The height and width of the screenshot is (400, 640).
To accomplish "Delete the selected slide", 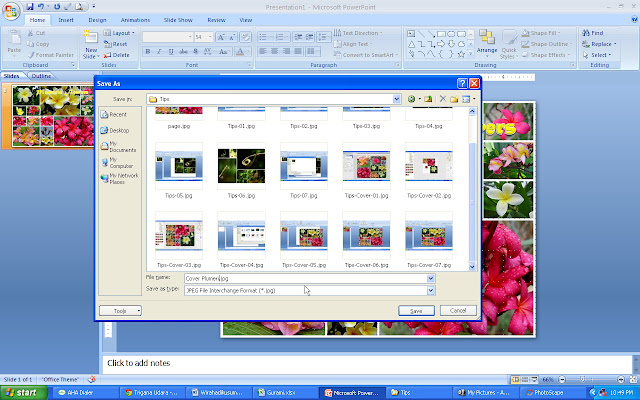I will pyautogui.click(x=116, y=55).
